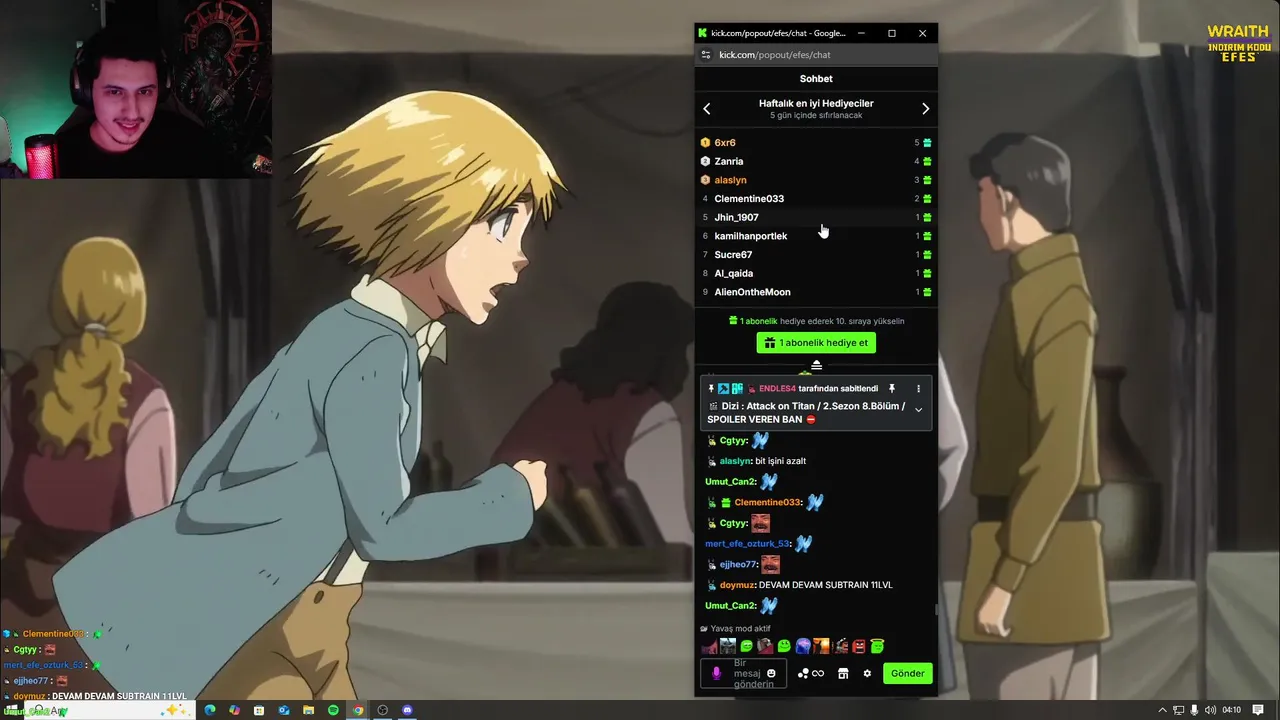The height and width of the screenshot is (720, 1280).
Task: Insert the green halo emote
Action: (877, 646)
